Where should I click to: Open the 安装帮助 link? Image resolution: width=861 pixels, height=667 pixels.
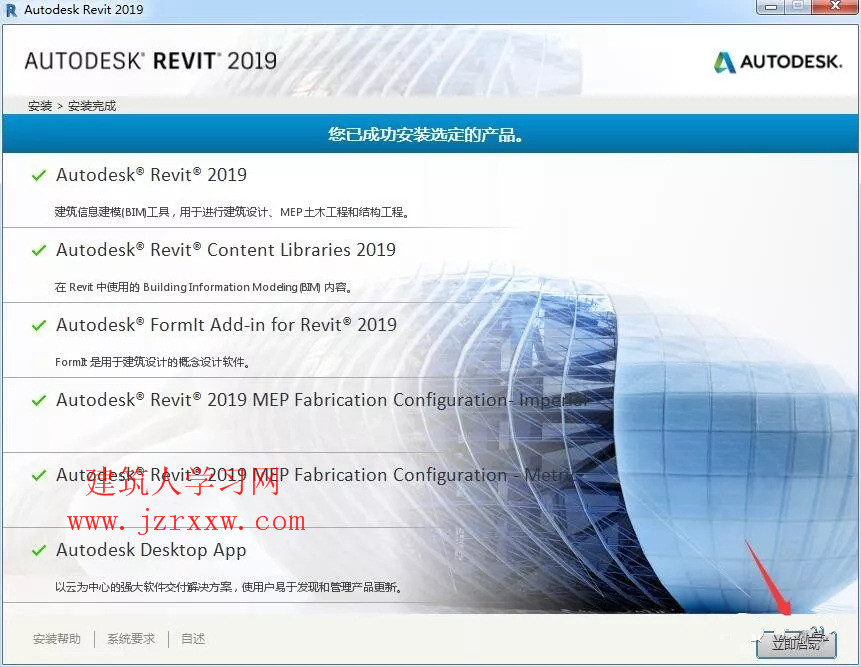pos(57,638)
